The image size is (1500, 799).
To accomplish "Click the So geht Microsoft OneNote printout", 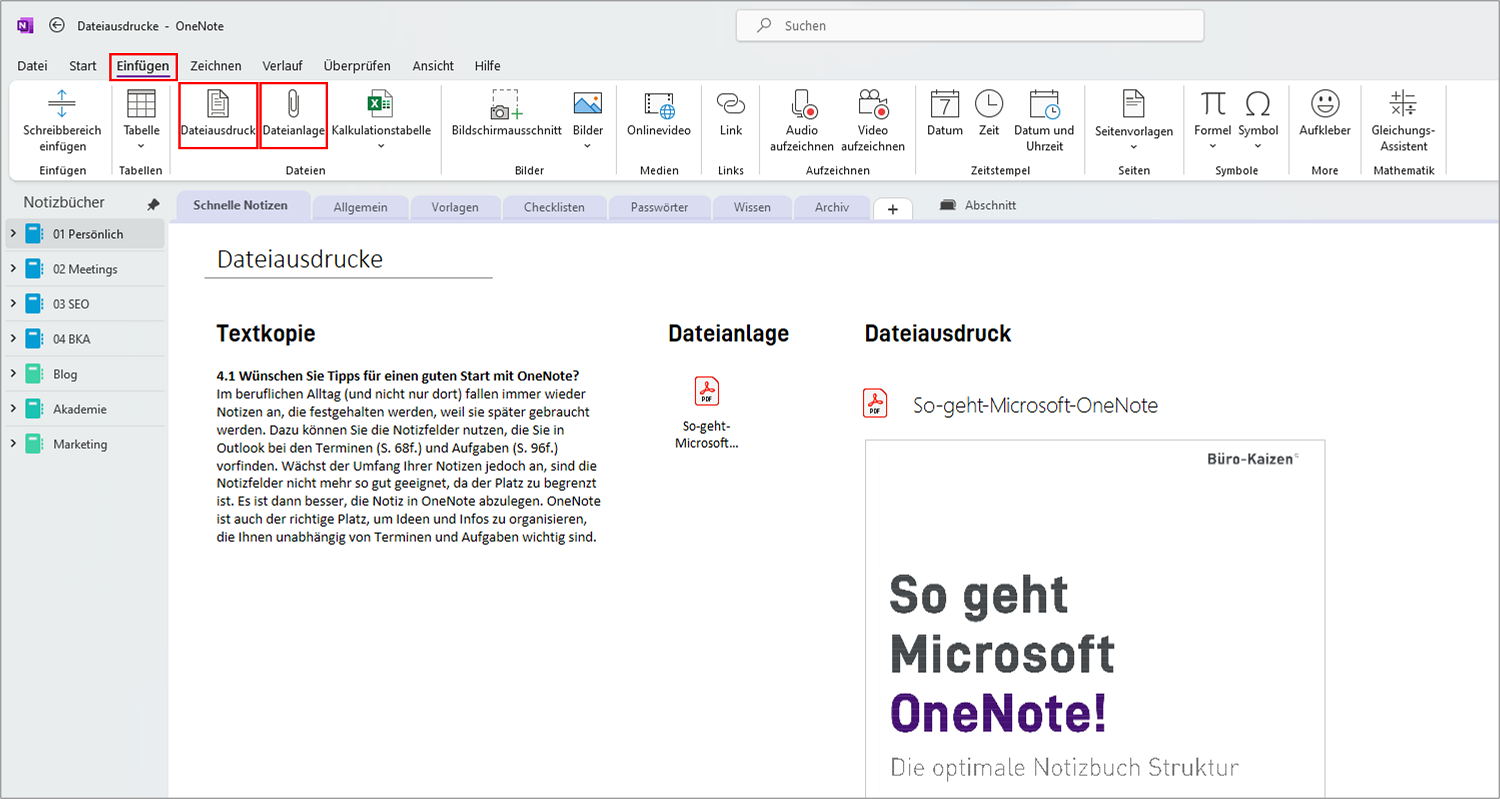I will (x=1095, y=618).
